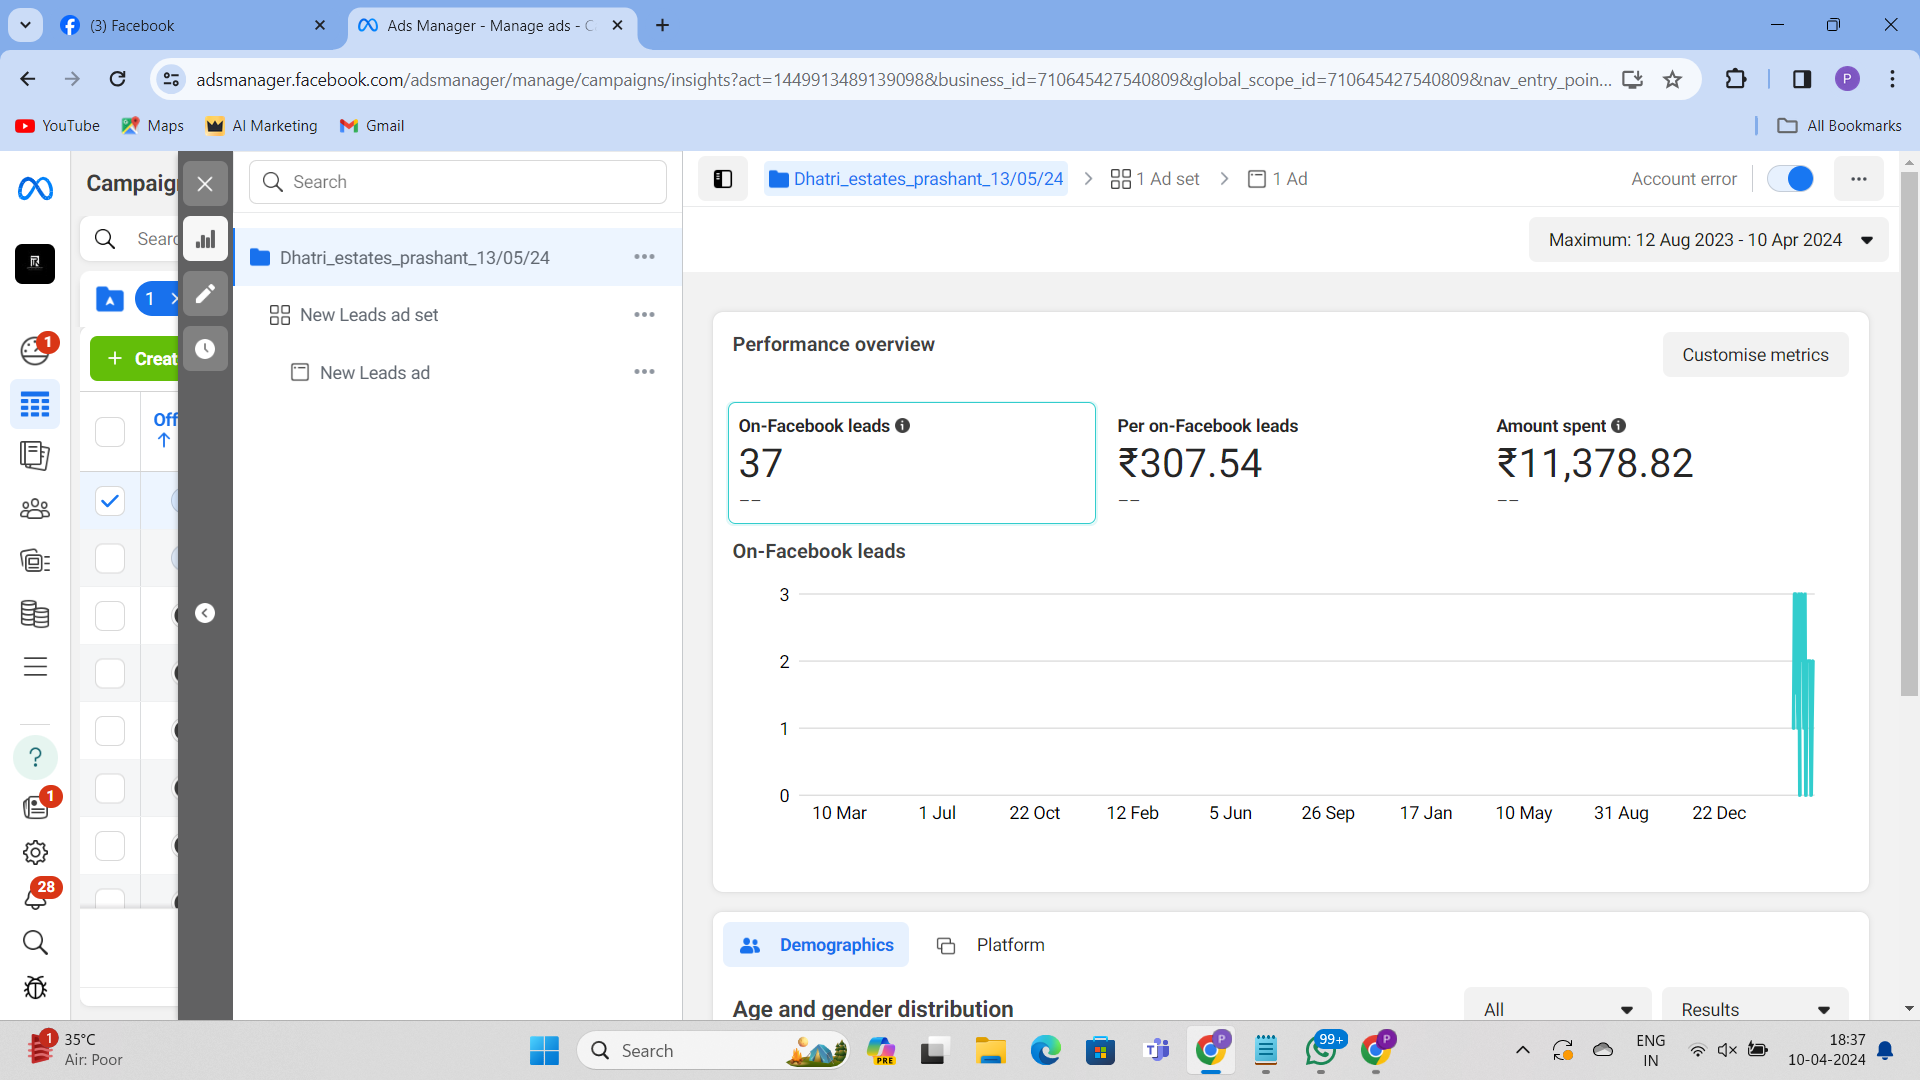This screenshot has width=1920, height=1080.
Task: Click the people/audience icon in sidebar
Action: tap(34, 508)
